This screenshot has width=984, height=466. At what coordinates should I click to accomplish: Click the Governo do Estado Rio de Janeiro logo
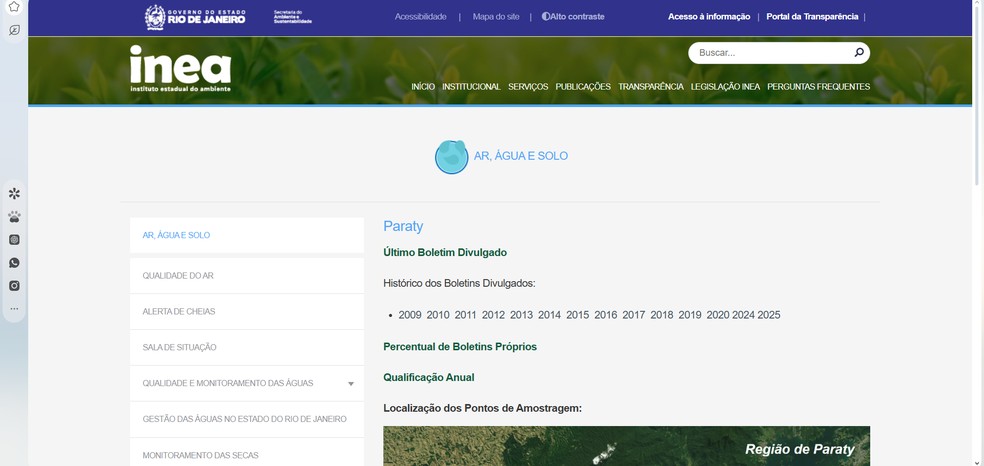195,18
